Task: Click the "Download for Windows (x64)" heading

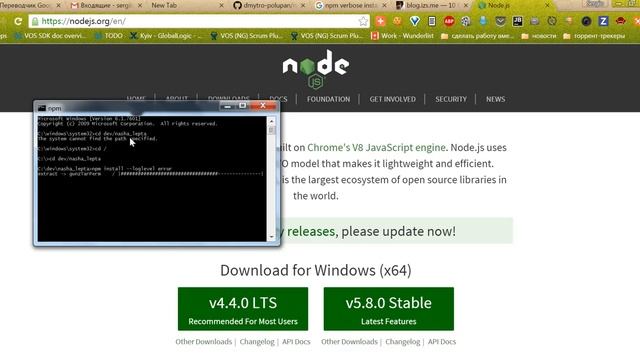Action: pos(316,270)
